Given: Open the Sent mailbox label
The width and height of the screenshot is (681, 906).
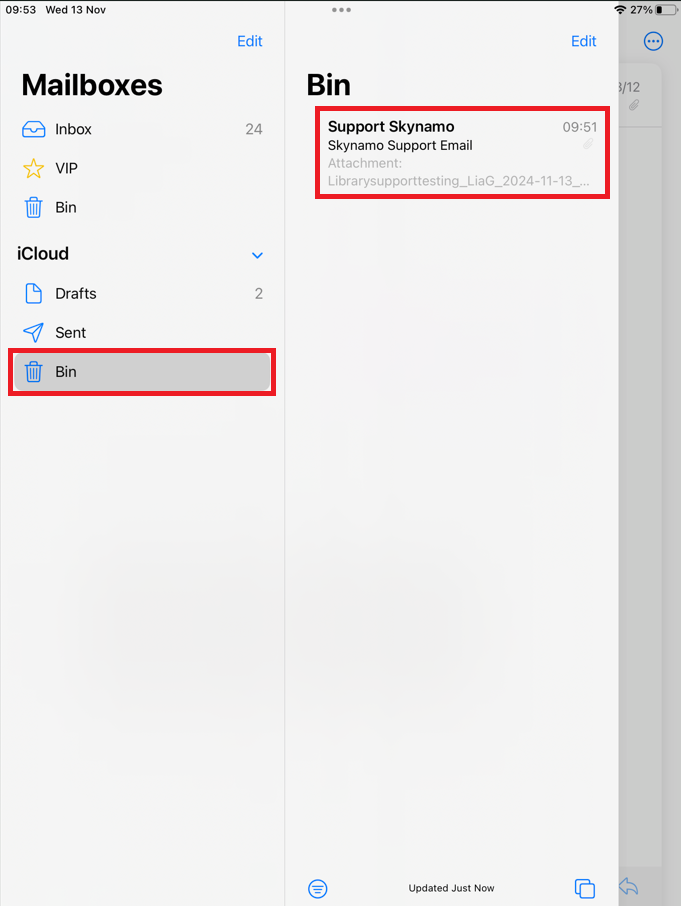Looking at the screenshot, I should click(x=70, y=332).
